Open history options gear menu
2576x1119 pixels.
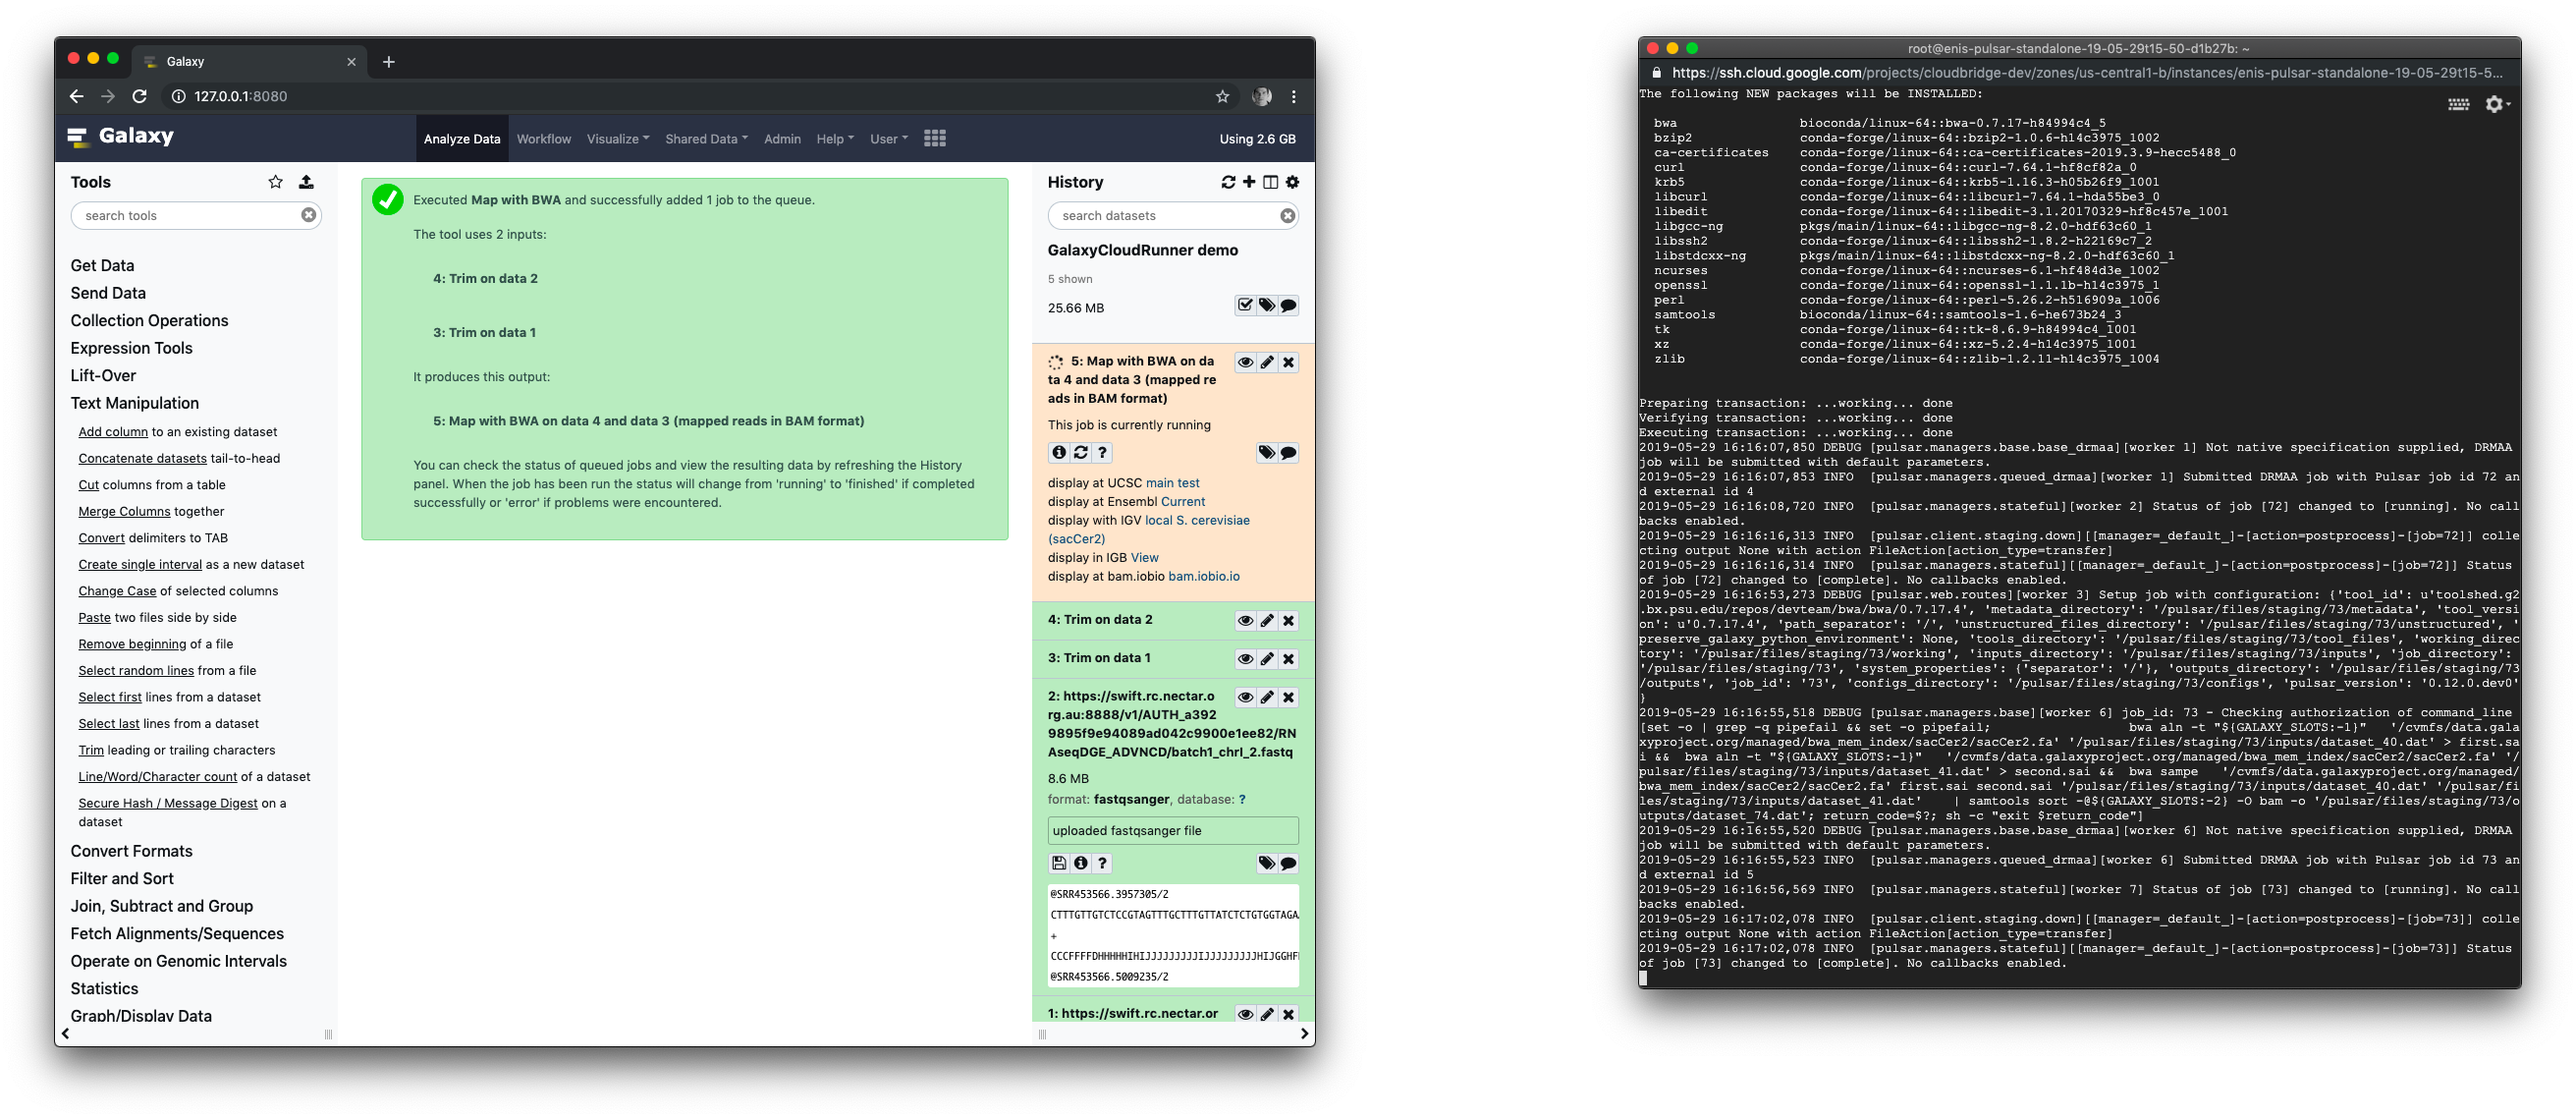tap(1292, 182)
